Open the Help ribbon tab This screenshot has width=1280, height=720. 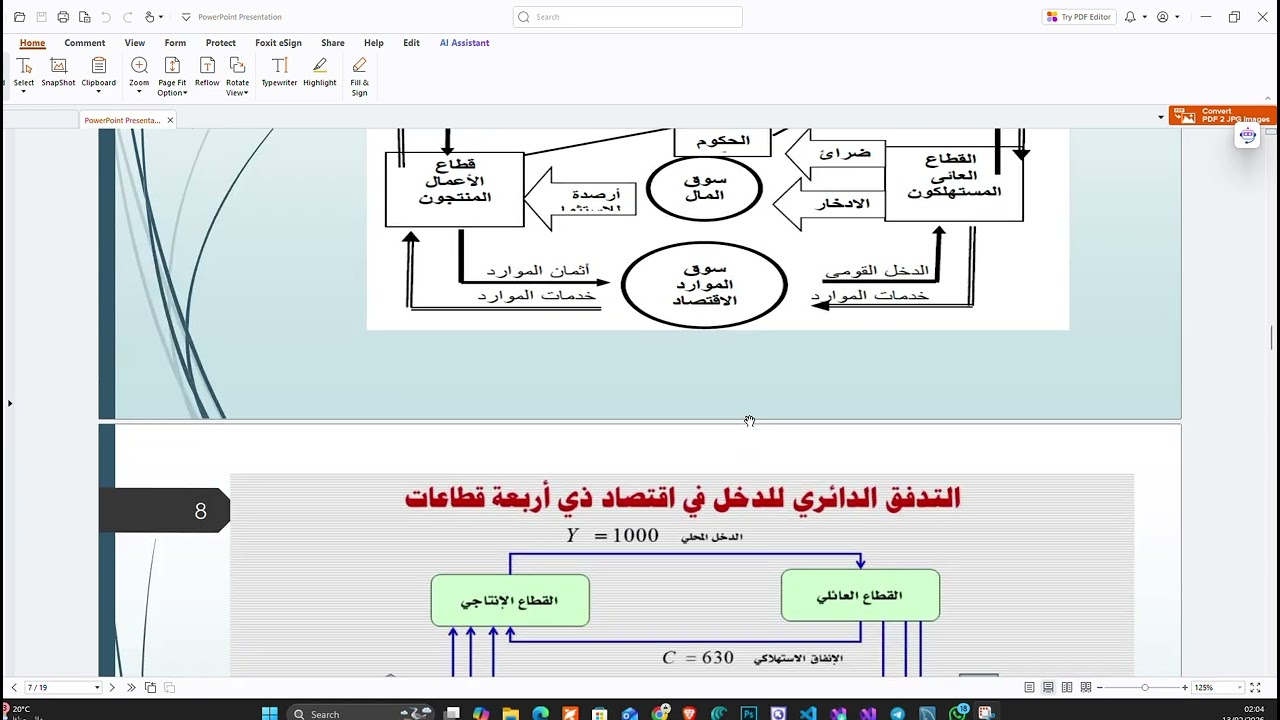(374, 43)
